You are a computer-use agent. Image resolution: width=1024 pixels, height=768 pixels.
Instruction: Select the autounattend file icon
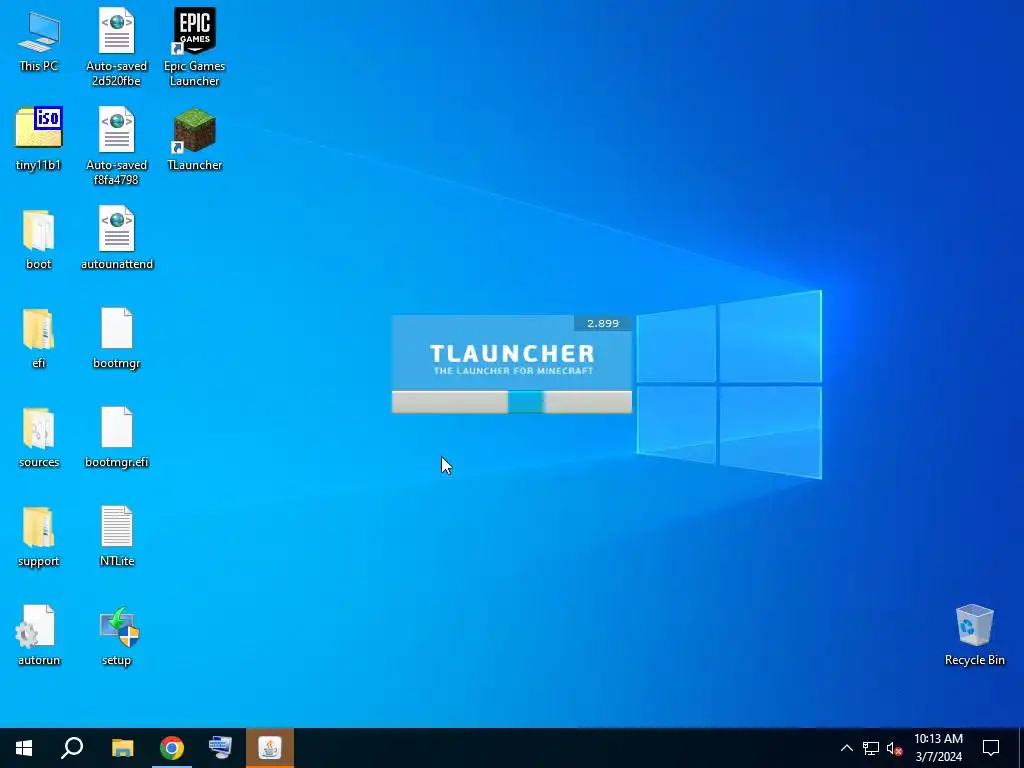pos(117,238)
